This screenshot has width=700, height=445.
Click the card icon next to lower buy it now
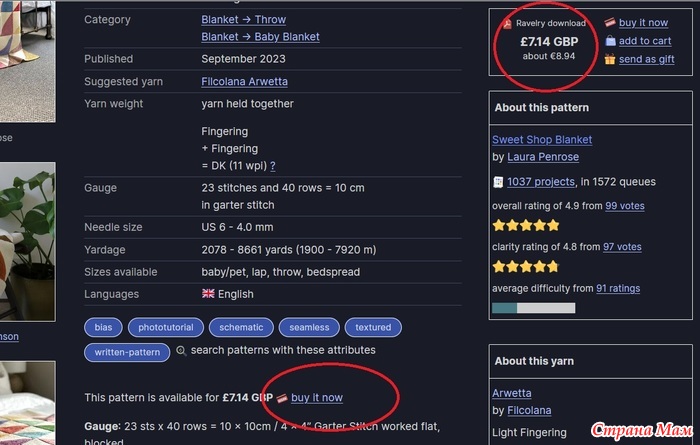282,398
